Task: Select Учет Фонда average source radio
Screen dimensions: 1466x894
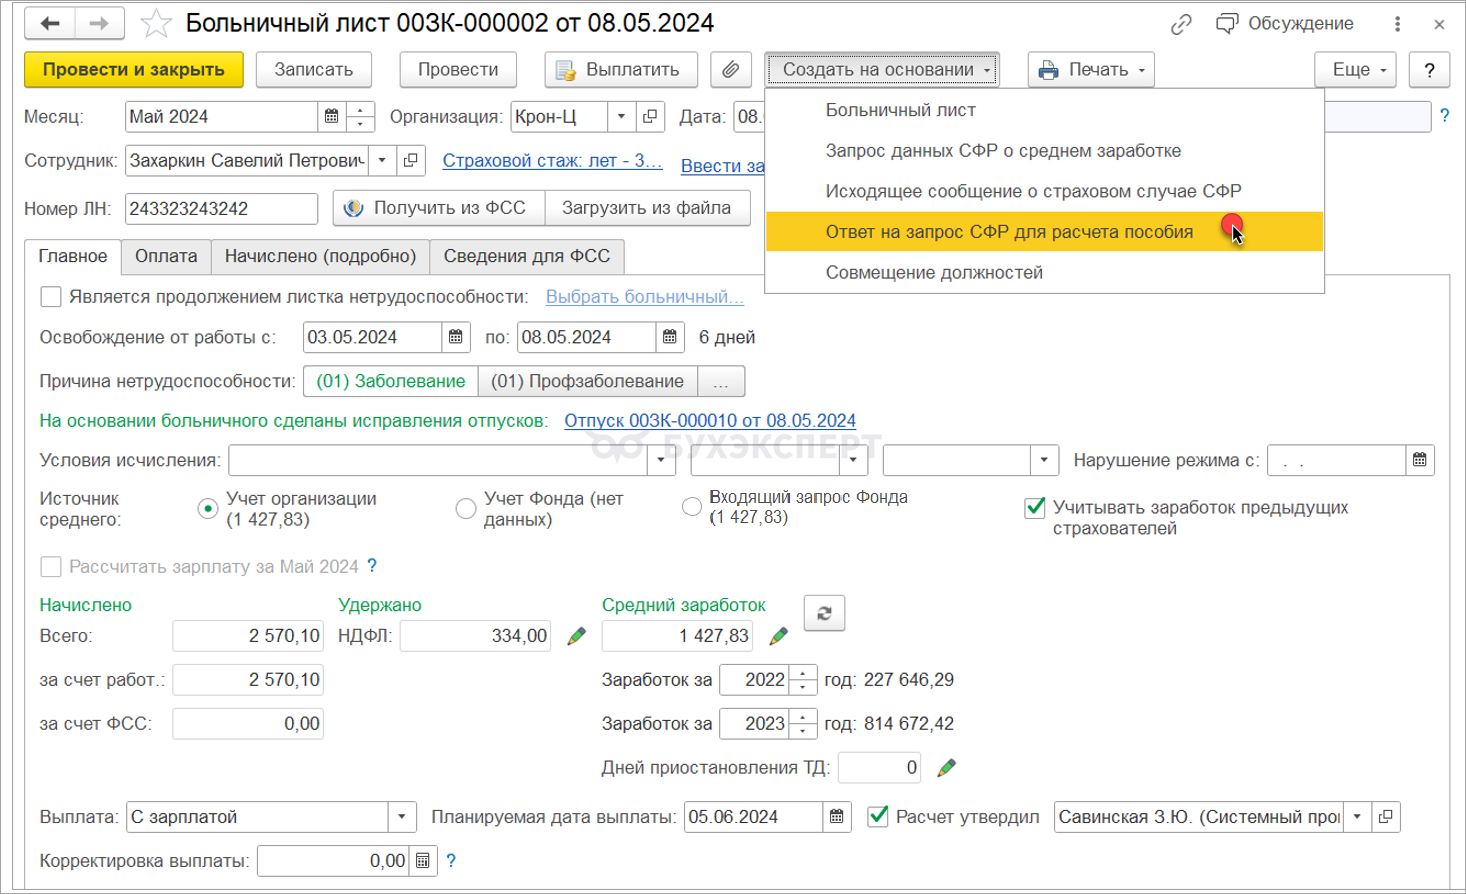Action: [x=466, y=509]
